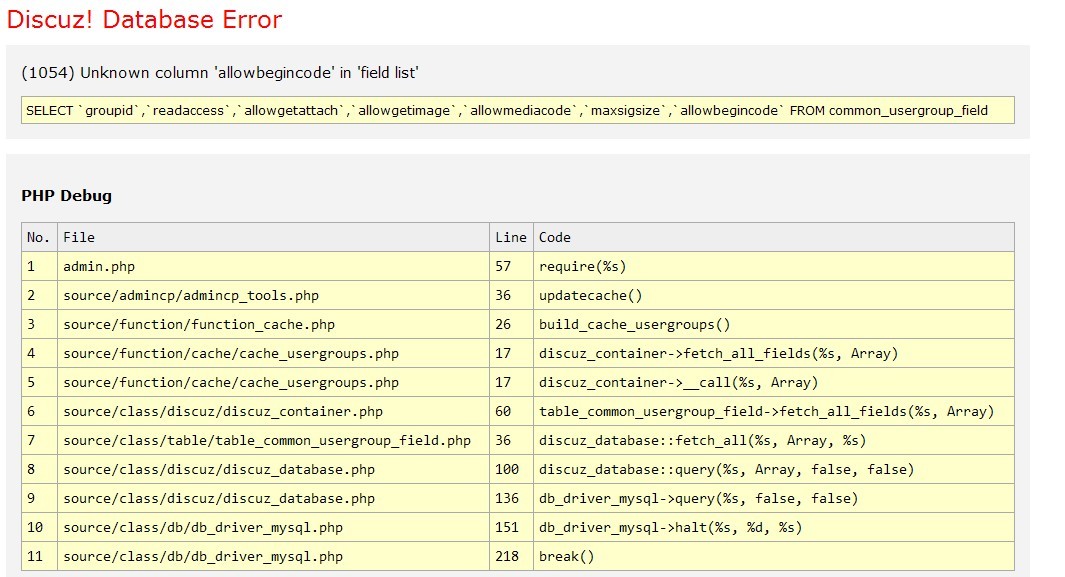1065x577 pixels.
Task: Click row number 1 cell
Action: click(x=39, y=267)
